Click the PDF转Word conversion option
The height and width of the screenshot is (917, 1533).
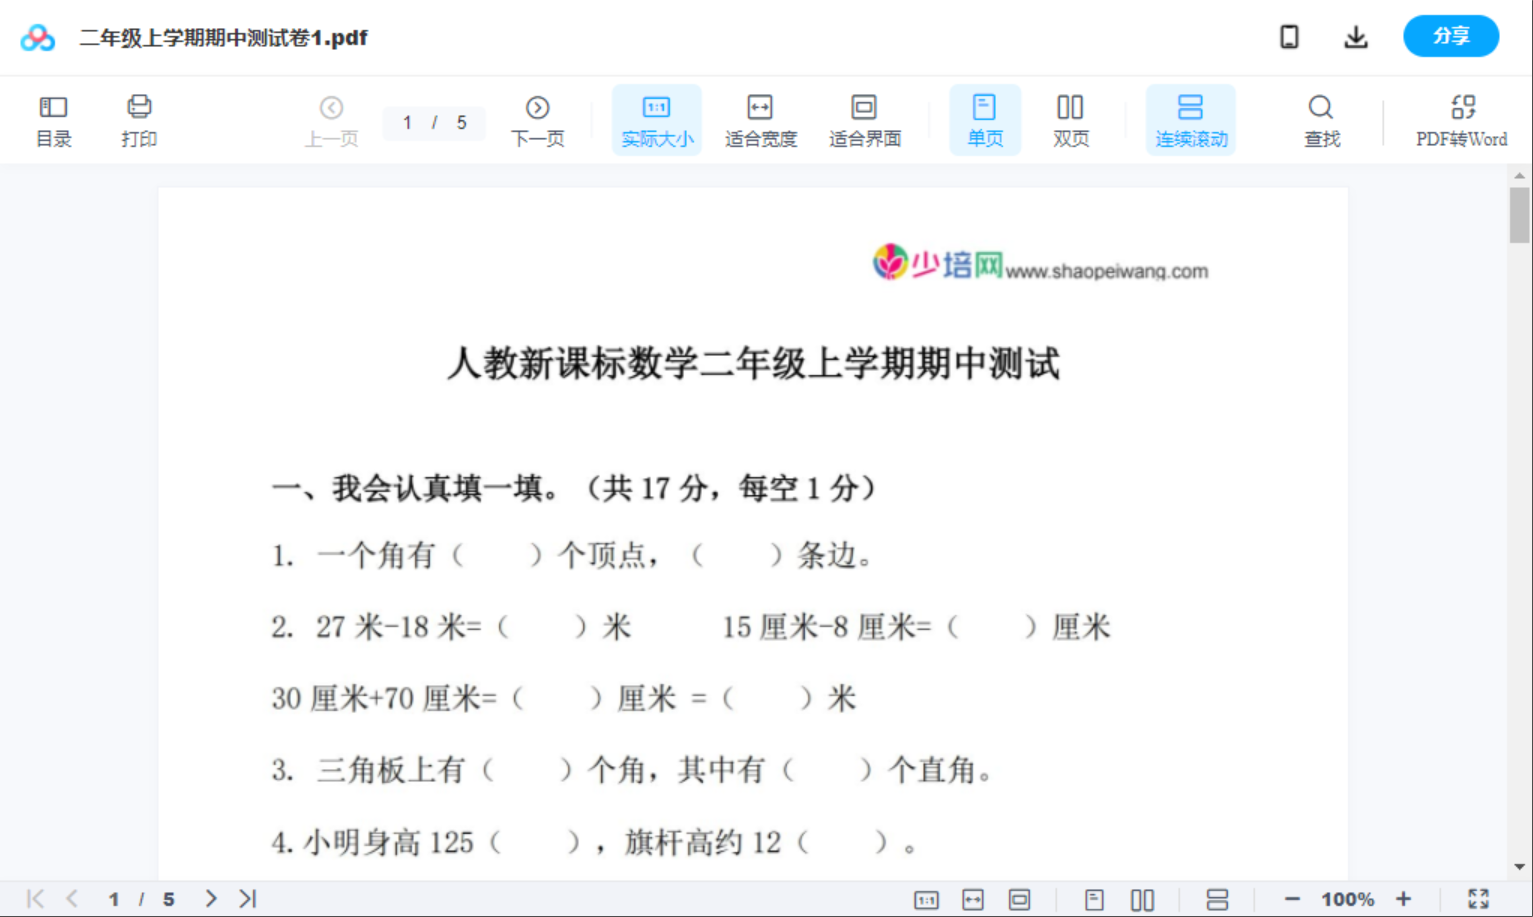[1462, 119]
